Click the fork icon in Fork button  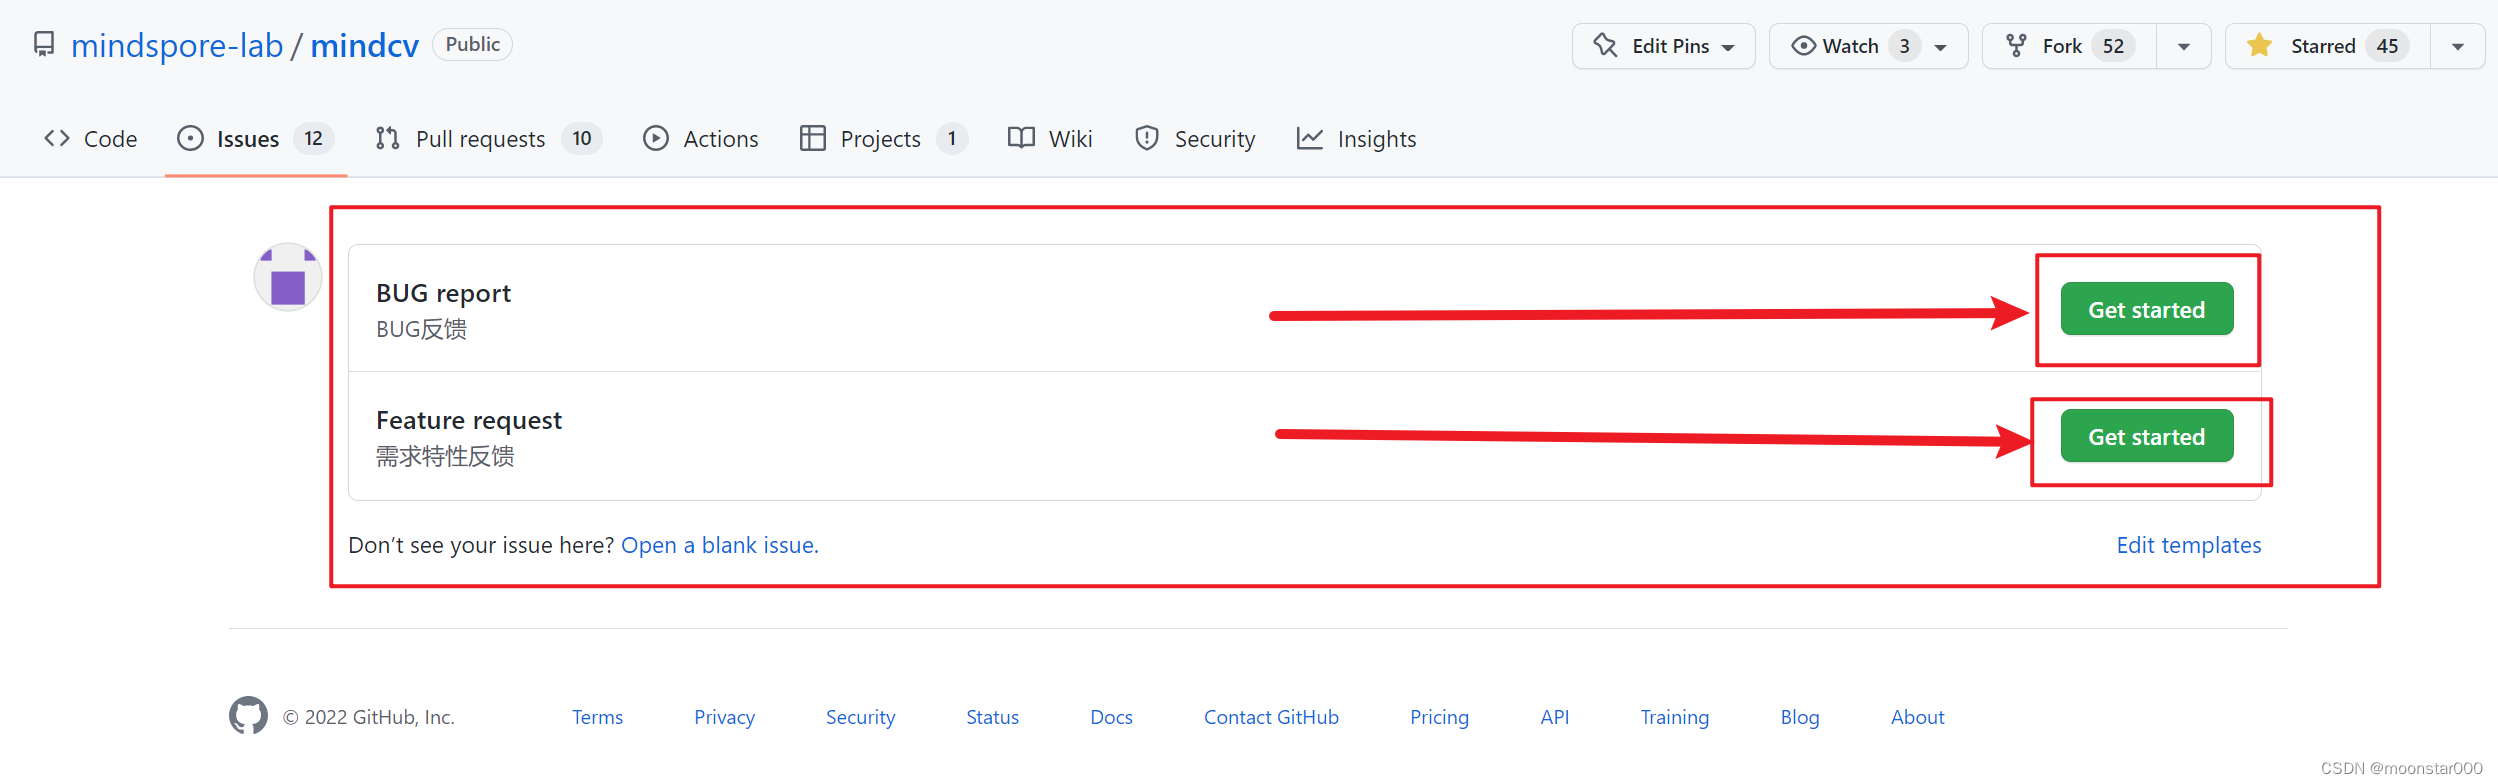click(x=2016, y=46)
